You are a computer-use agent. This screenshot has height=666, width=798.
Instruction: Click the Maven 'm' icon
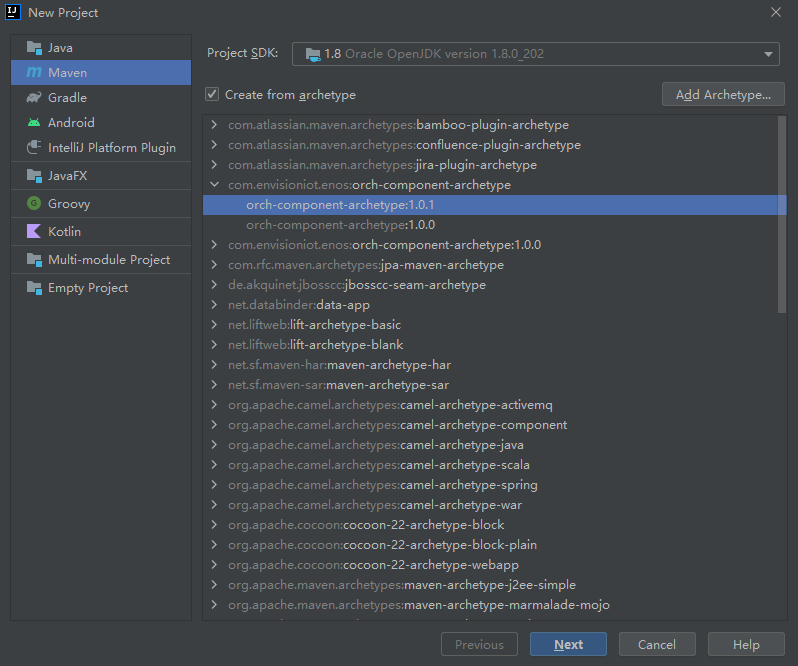[34, 73]
